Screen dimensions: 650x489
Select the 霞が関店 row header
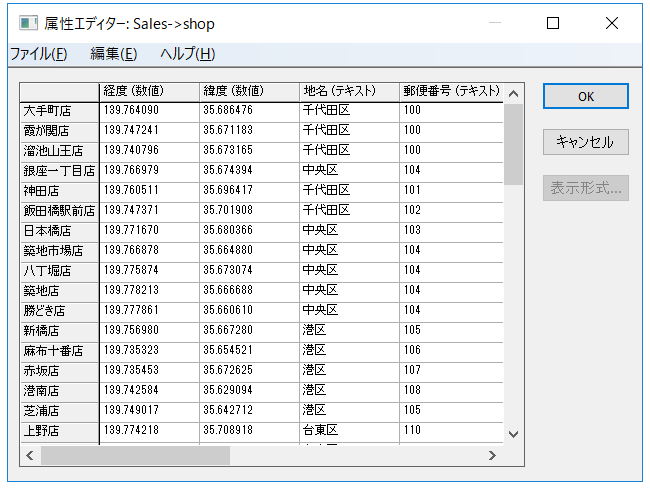pyautogui.click(x=59, y=132)
